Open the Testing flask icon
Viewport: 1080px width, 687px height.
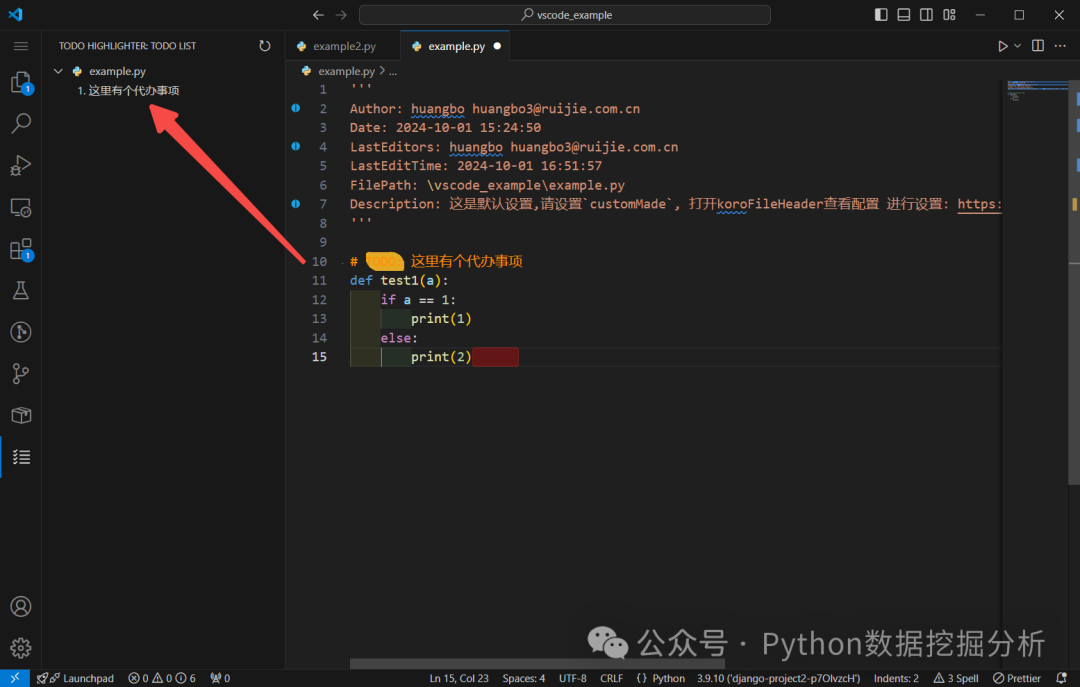(x=21, y=291)
